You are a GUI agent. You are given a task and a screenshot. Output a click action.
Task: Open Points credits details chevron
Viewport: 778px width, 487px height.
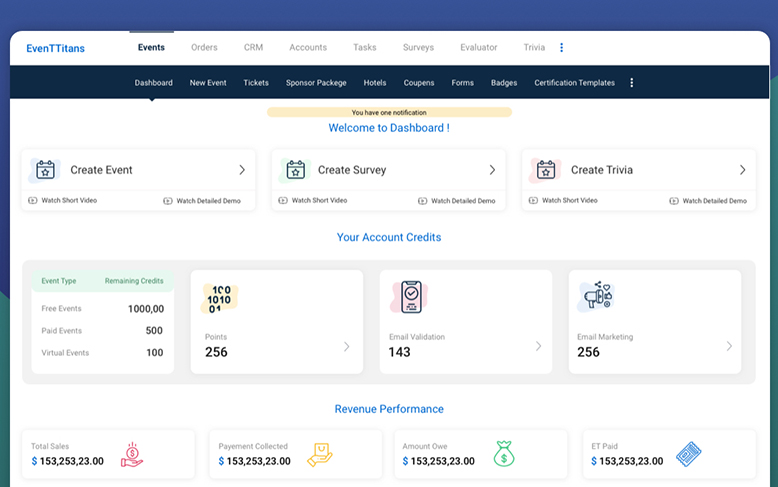click(347, 347)
